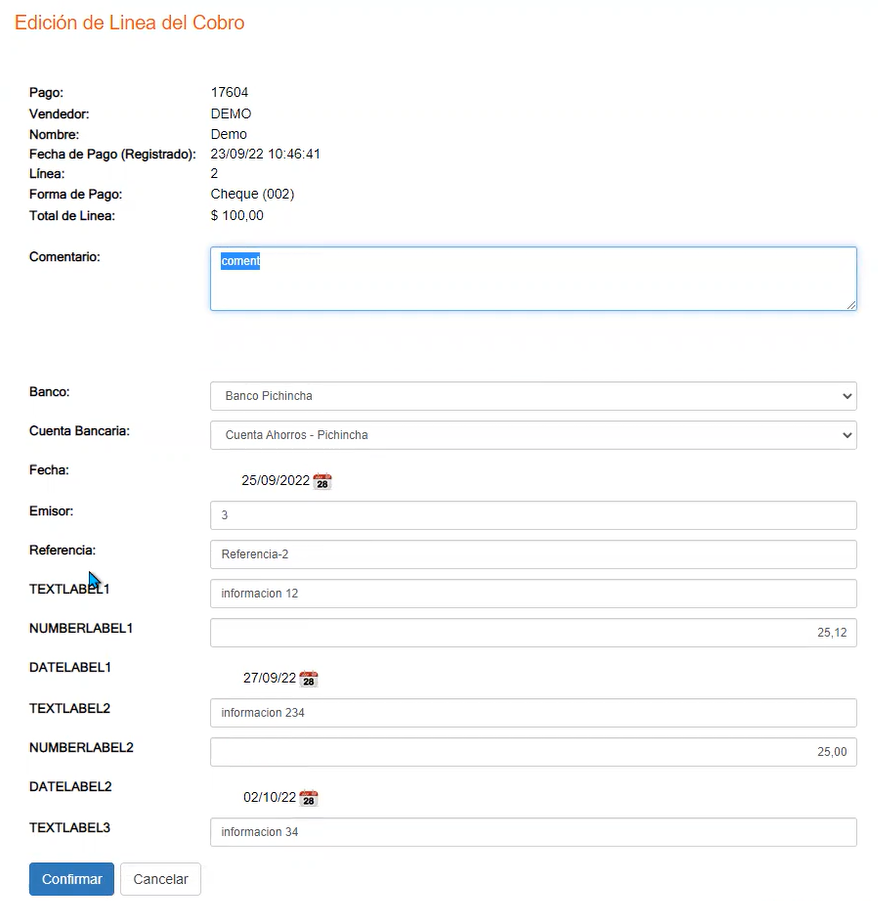The image size is (878, 901).
Task: Open calendar picker for DATELABEL2 02/10/22
Action: [309, 798]
